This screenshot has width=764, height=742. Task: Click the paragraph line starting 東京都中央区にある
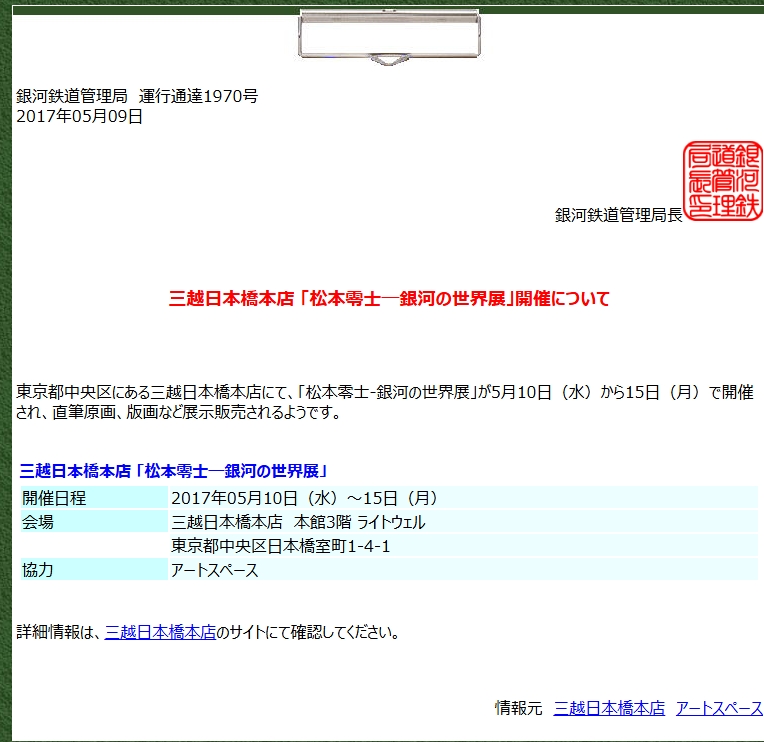(x=385, y=392)
